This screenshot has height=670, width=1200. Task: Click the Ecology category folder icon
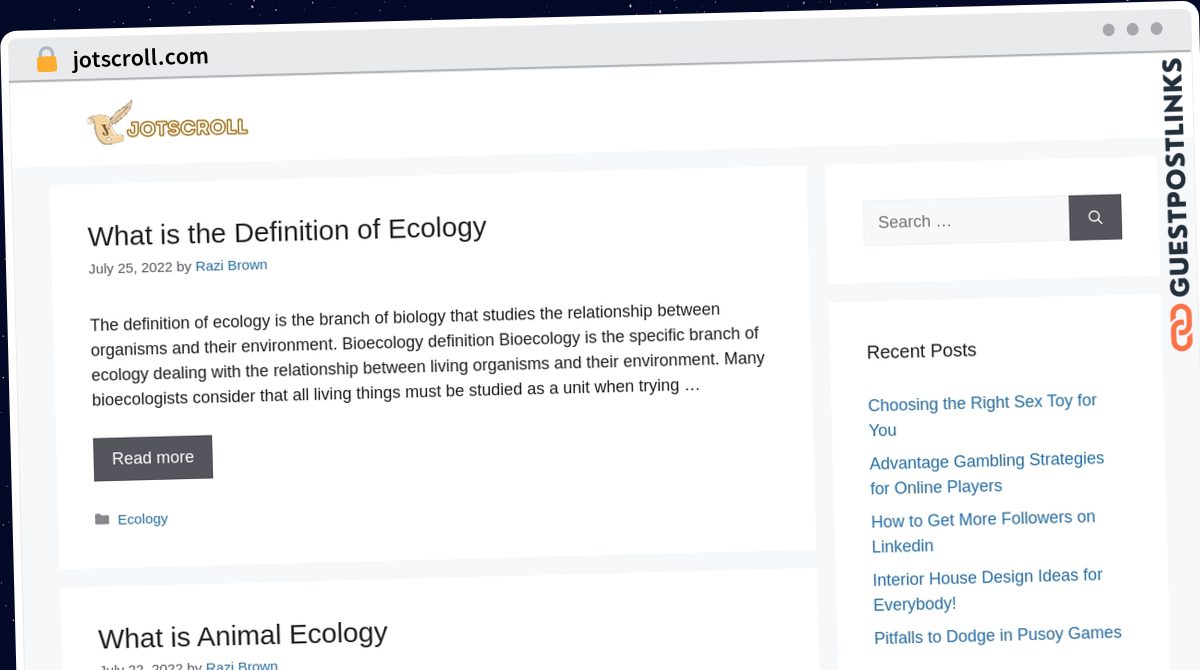click(x=102, y=519)
